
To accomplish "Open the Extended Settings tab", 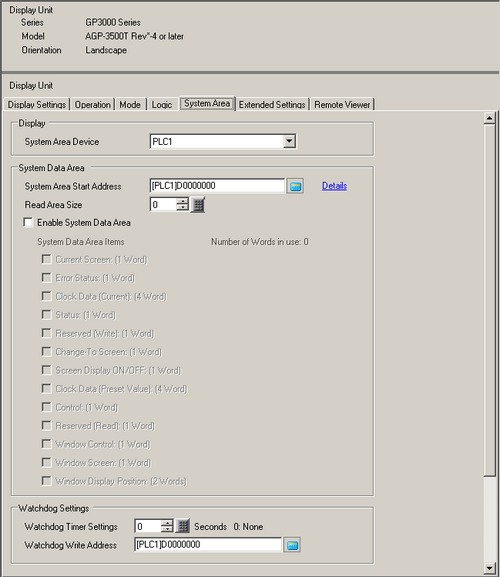I will point(272,105).
